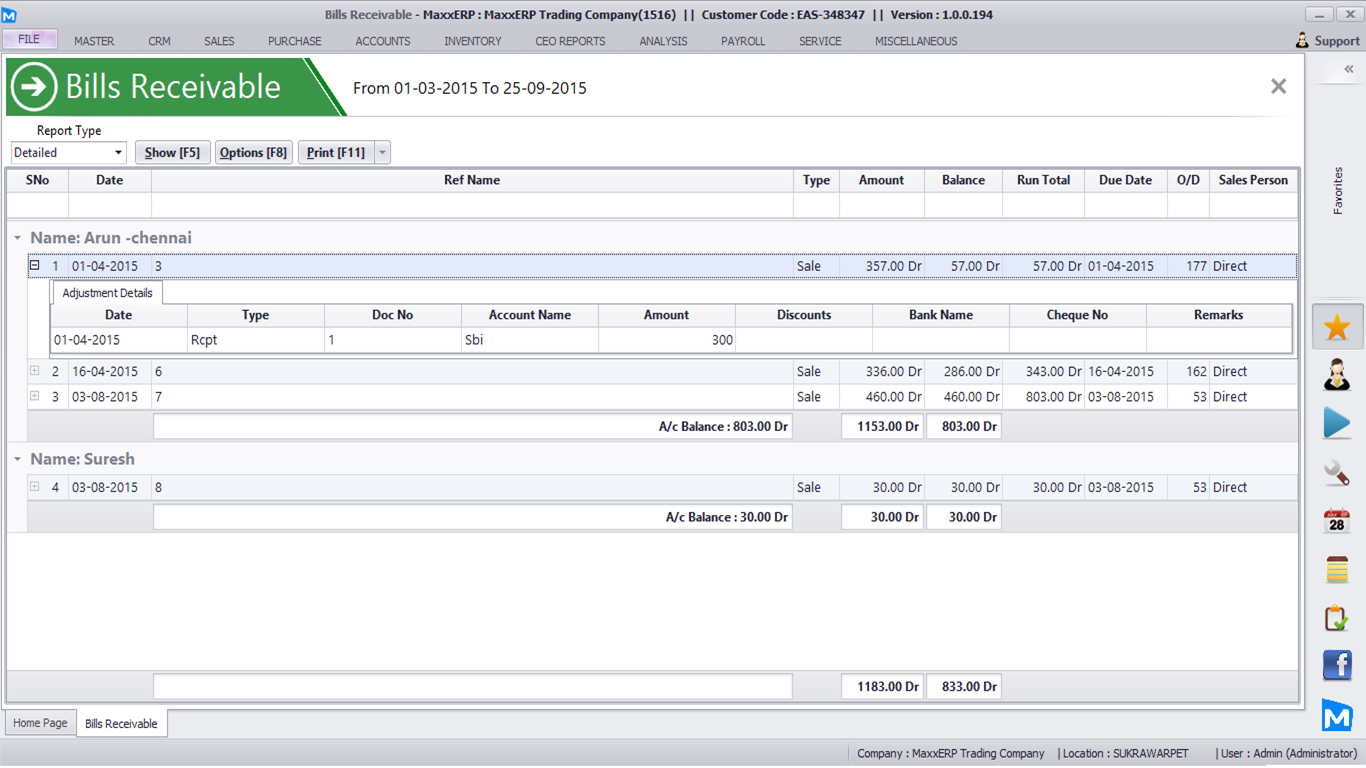Viewport: 1366px width, 768px height.
Task: Open the Facebook icon in sidebar
Action: click(x=1337, y=665)
